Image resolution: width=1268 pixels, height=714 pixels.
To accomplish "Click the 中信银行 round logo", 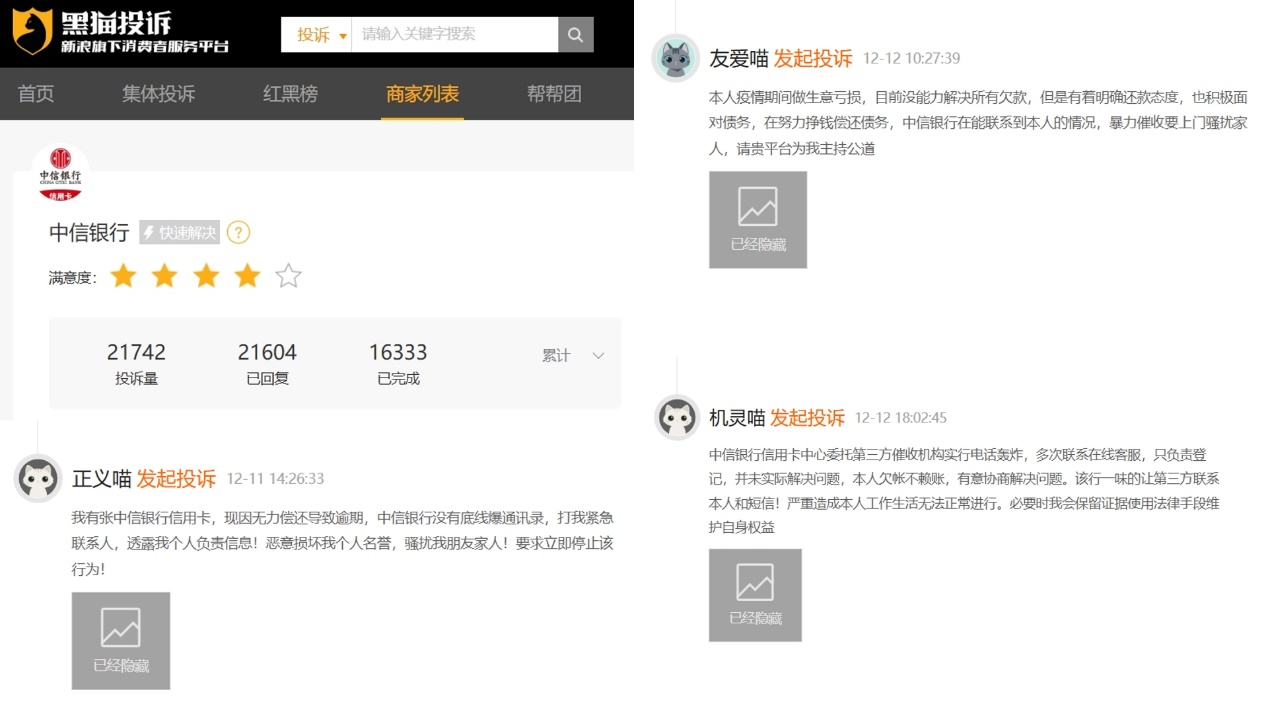I will [x=61, y=172].
